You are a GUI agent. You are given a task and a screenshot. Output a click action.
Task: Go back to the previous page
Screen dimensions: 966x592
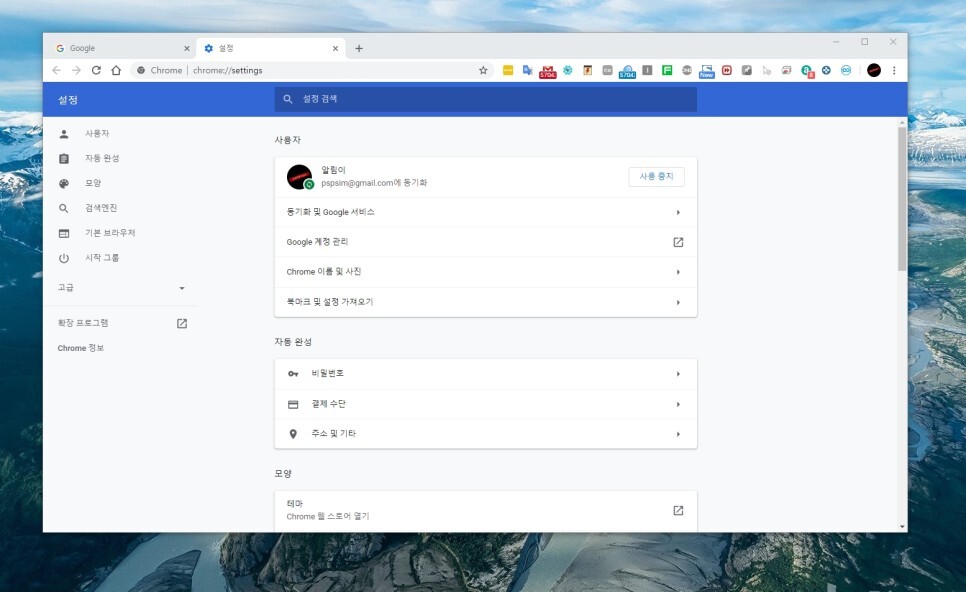[57, 70]
